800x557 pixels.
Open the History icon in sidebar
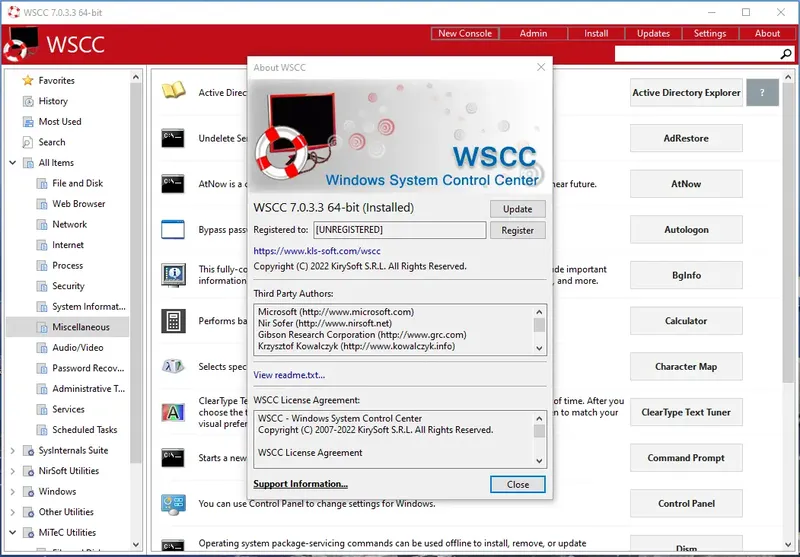point(28,101)
